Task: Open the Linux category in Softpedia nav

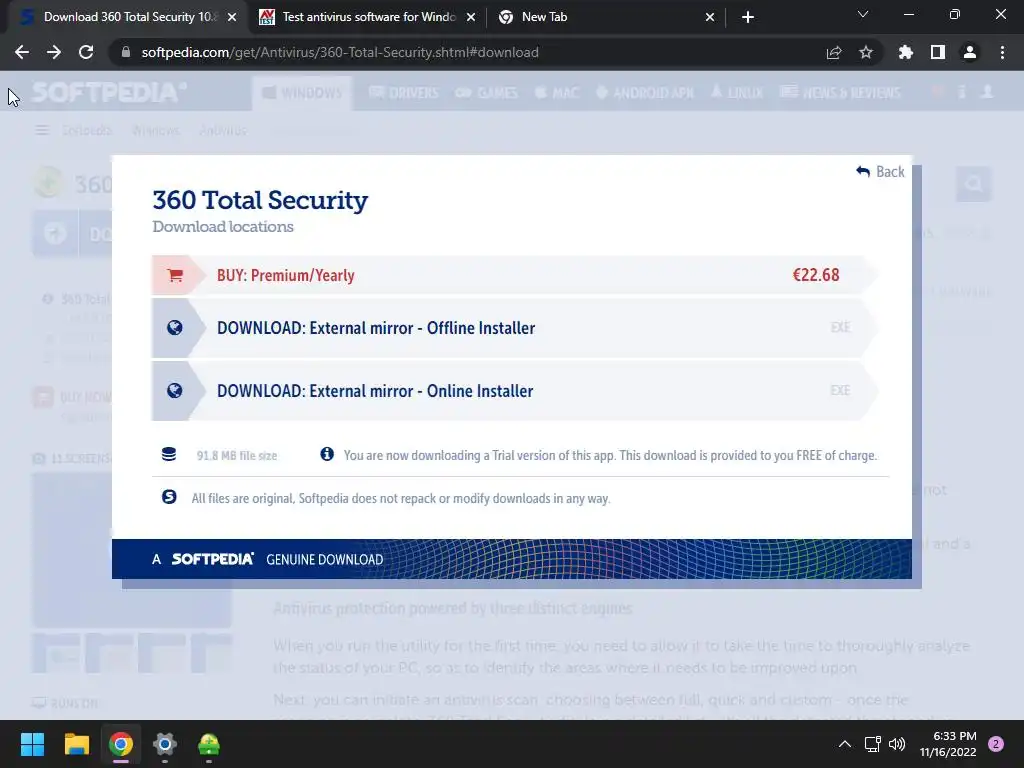Action: pos(737,93)
